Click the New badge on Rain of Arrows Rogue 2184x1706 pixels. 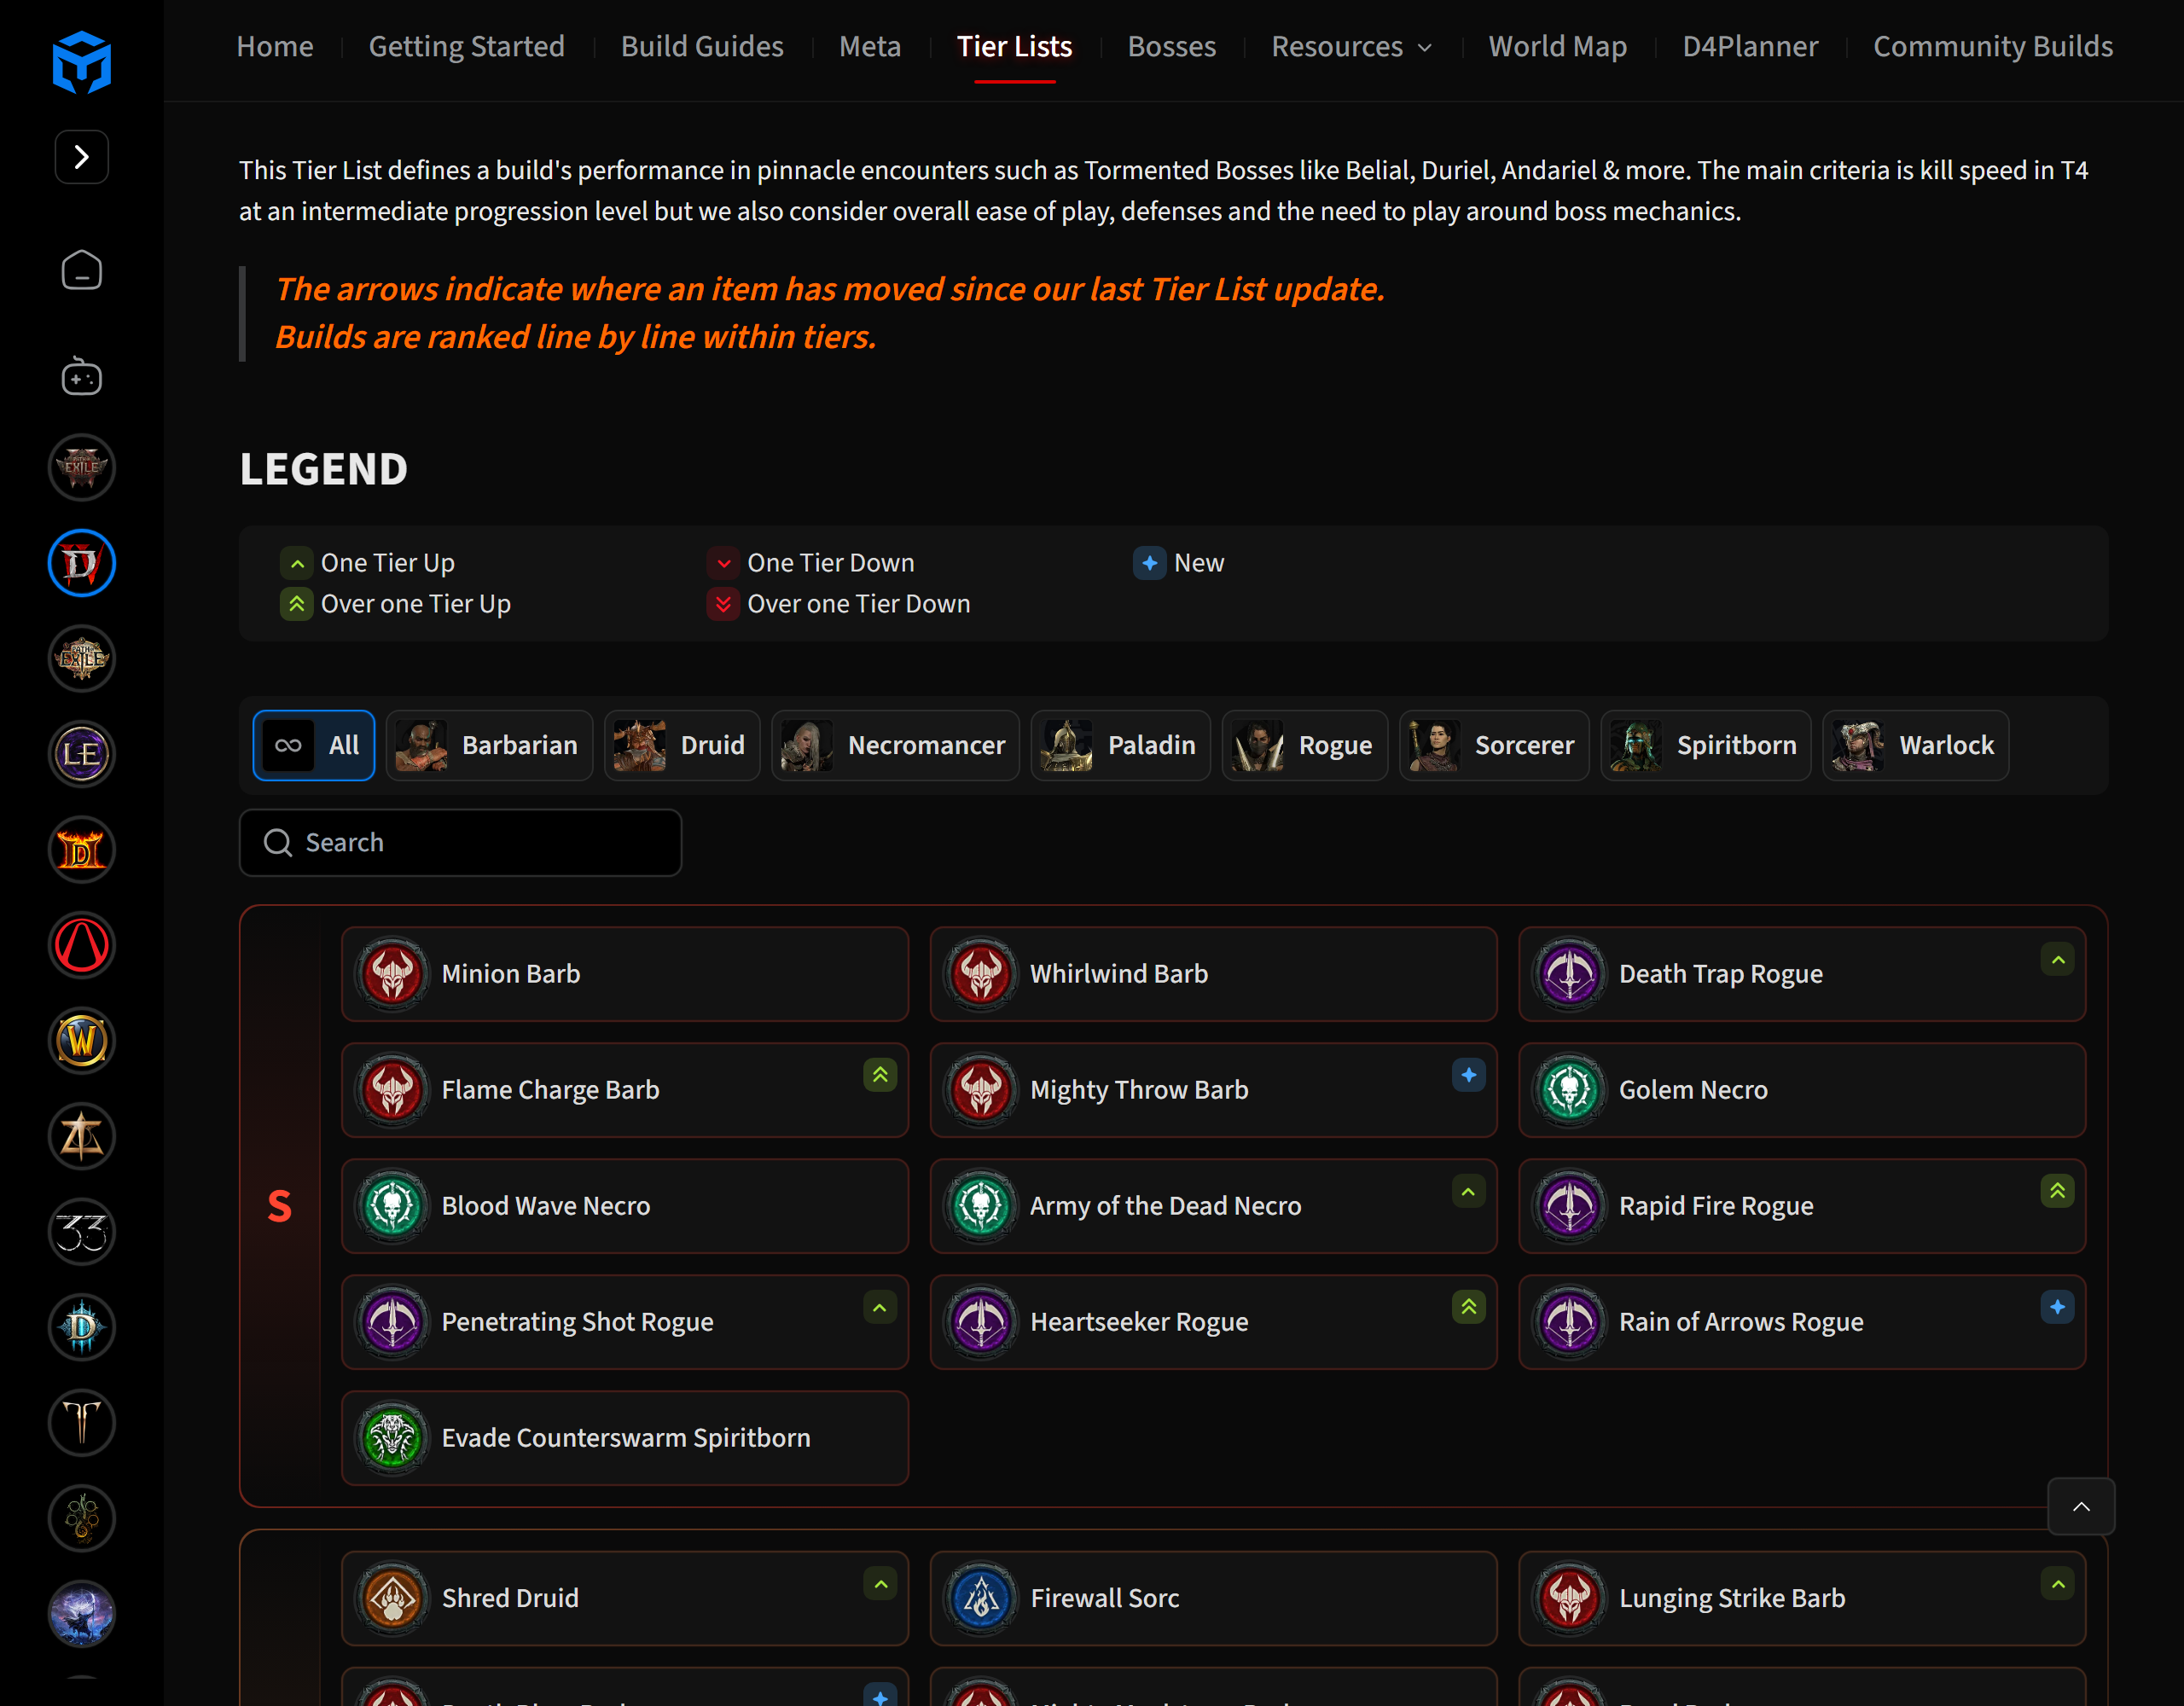tap(2057, 1308)
